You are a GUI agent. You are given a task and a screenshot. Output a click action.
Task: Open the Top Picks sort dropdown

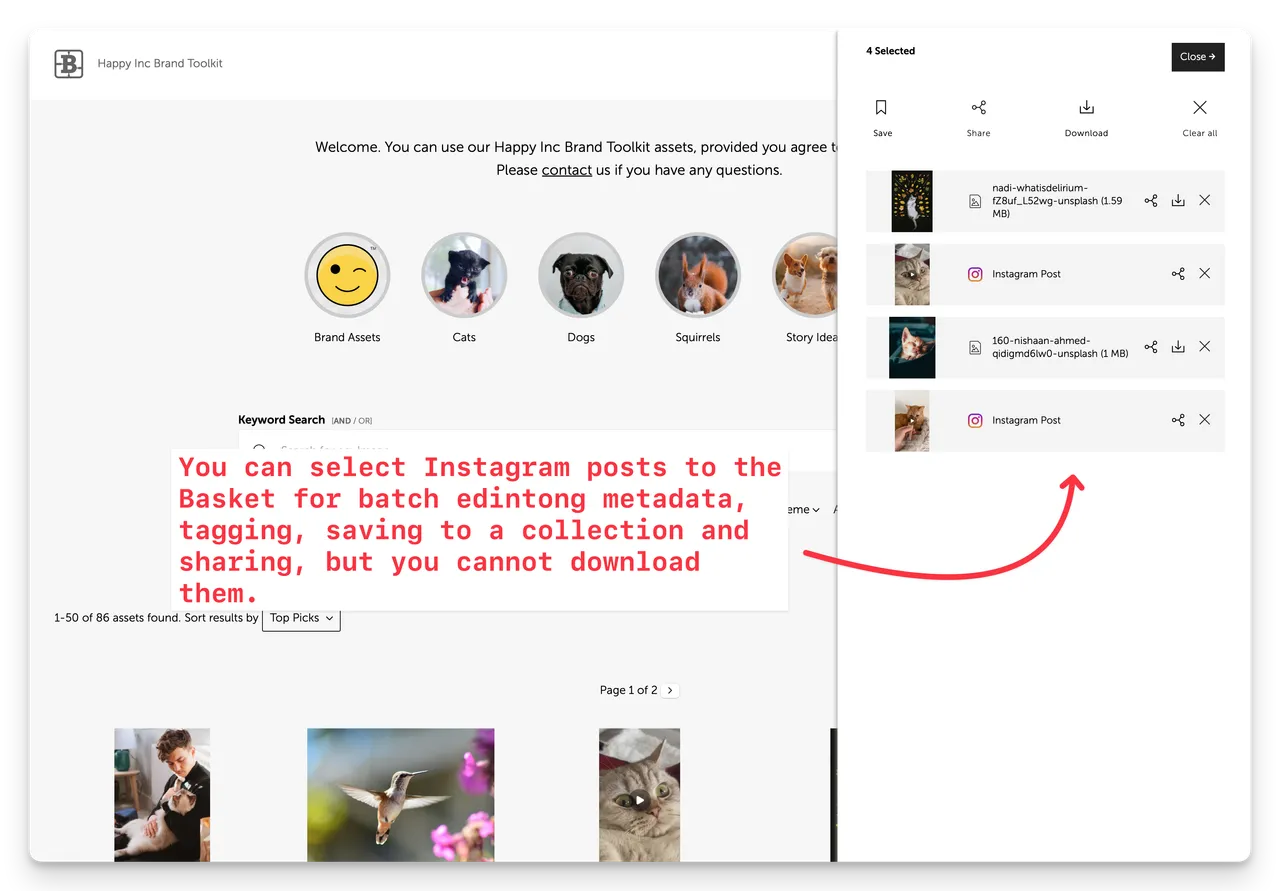click(x=301, y=618)
